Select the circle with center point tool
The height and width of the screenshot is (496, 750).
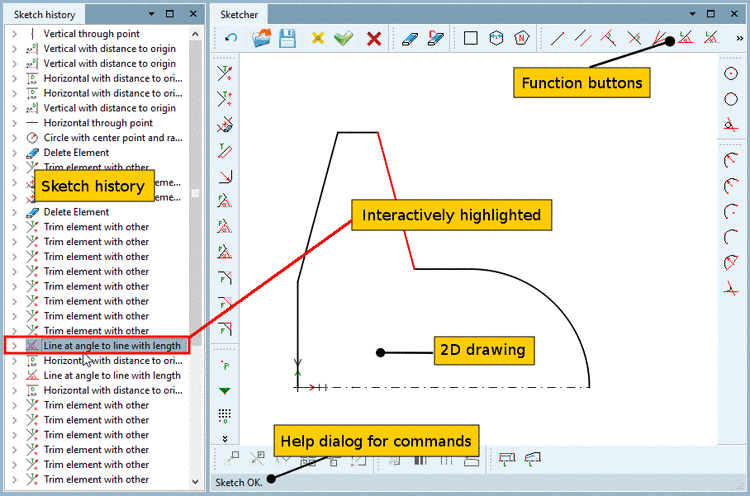[x=731, y=74]
